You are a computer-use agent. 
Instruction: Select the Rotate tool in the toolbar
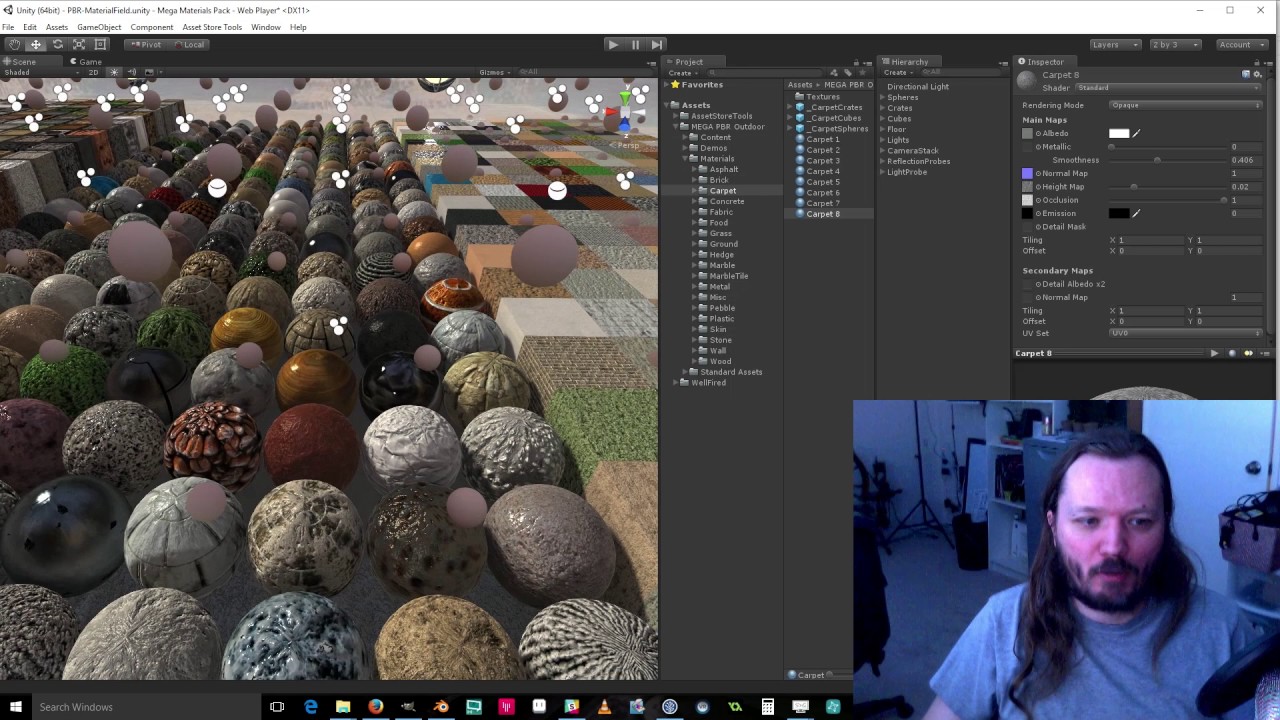(57, 44)
